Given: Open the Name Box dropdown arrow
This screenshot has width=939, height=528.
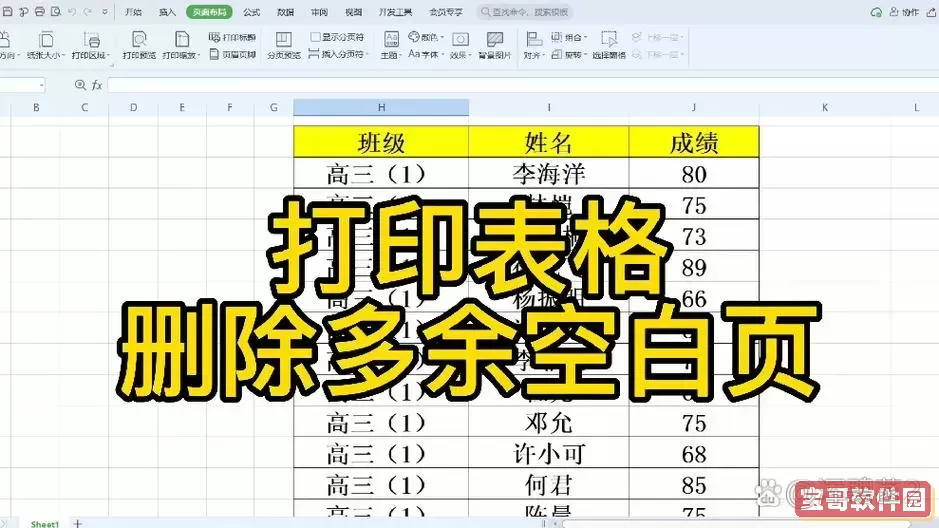Looking at the screenshot, I should (x=41, y=86).
